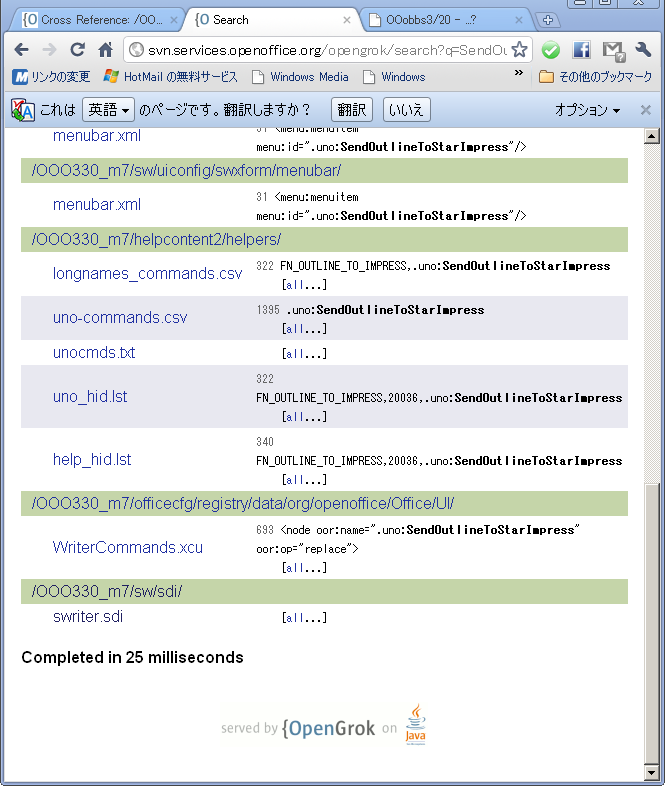The image size is (665, 786).
Task: Close the Cross Reference tab
Action: (x=174, y=20)
